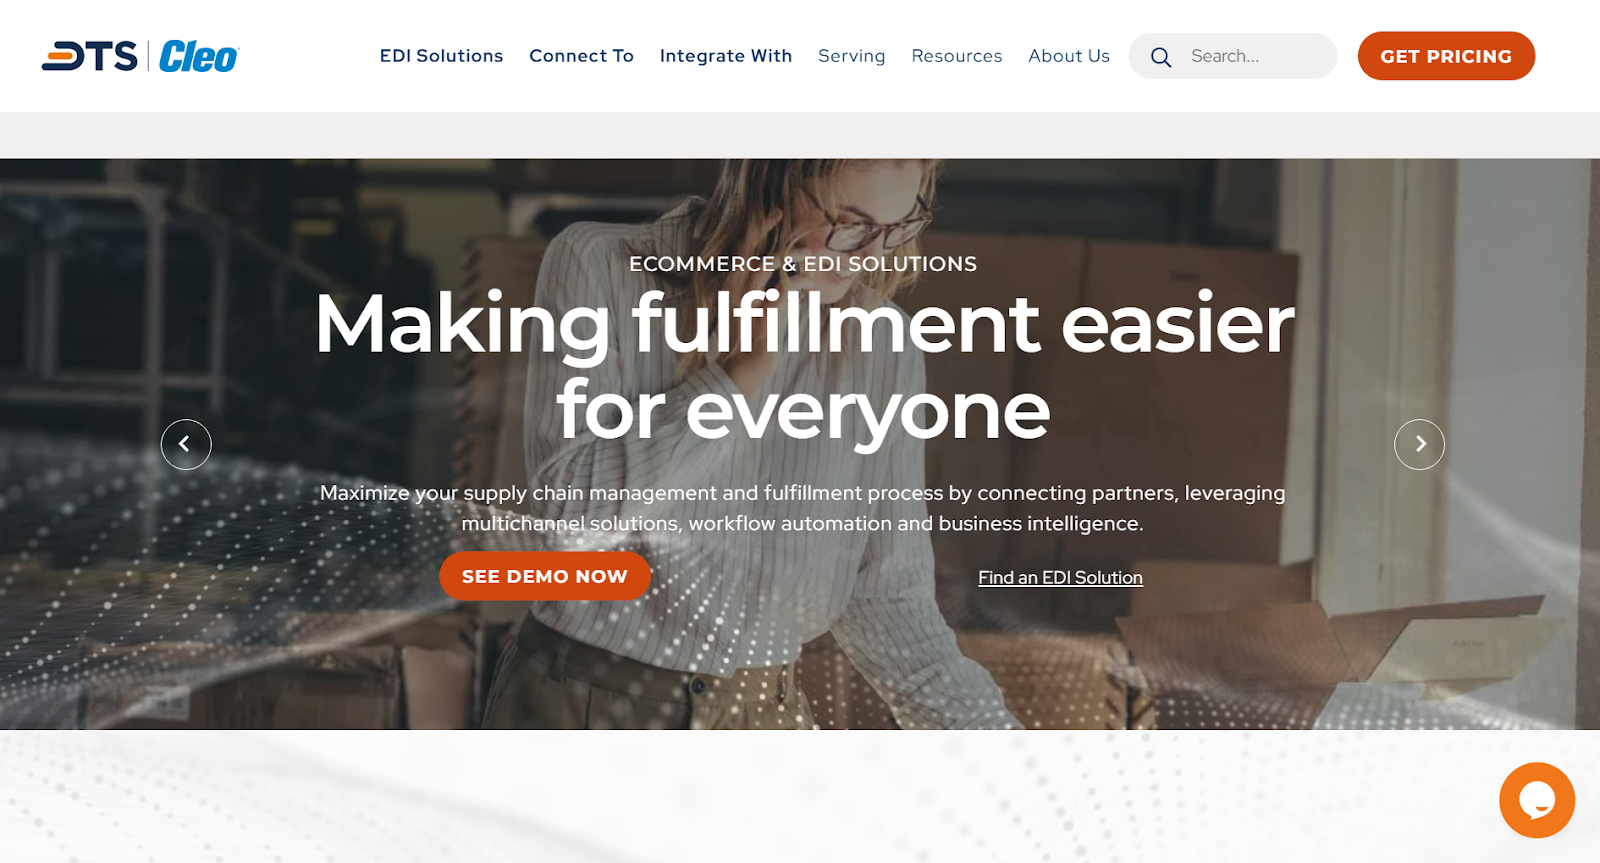This screenshot has height=863, width=1600.
Task: Click the magnifying glass search icon
Action: (x=1160, y=57)
